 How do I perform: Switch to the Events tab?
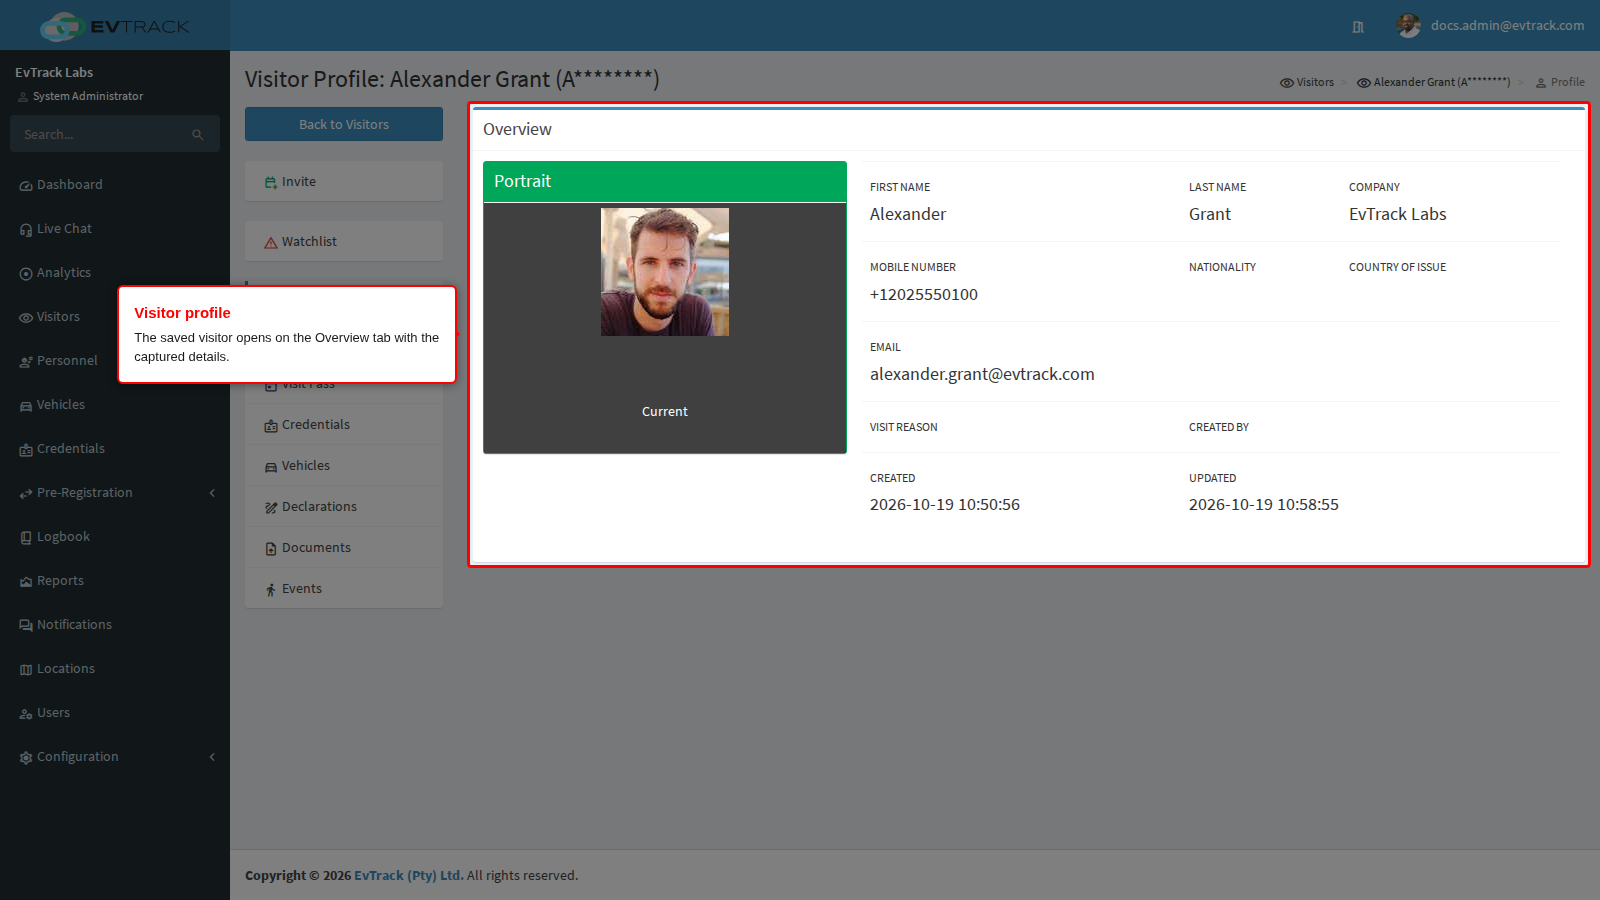tap(344, 589)
